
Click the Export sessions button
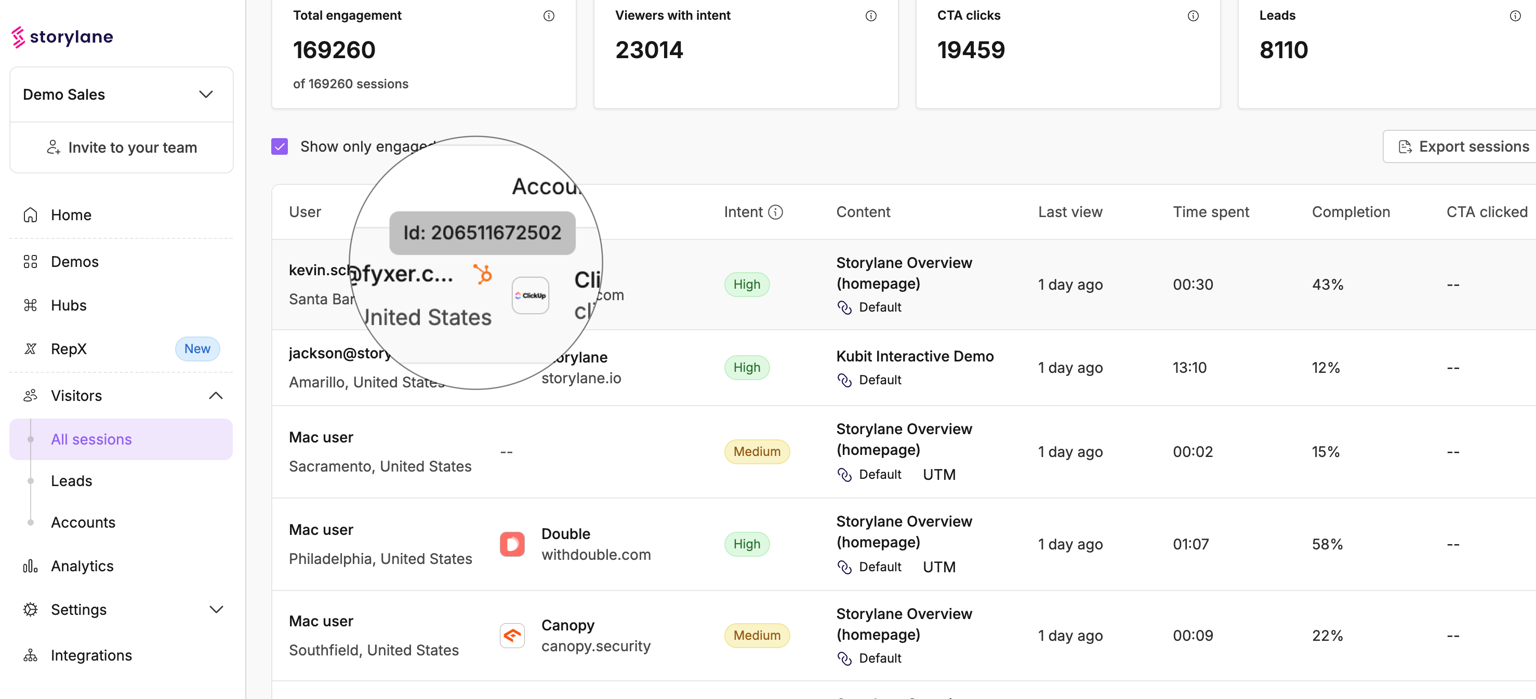tap(1461, 147)
